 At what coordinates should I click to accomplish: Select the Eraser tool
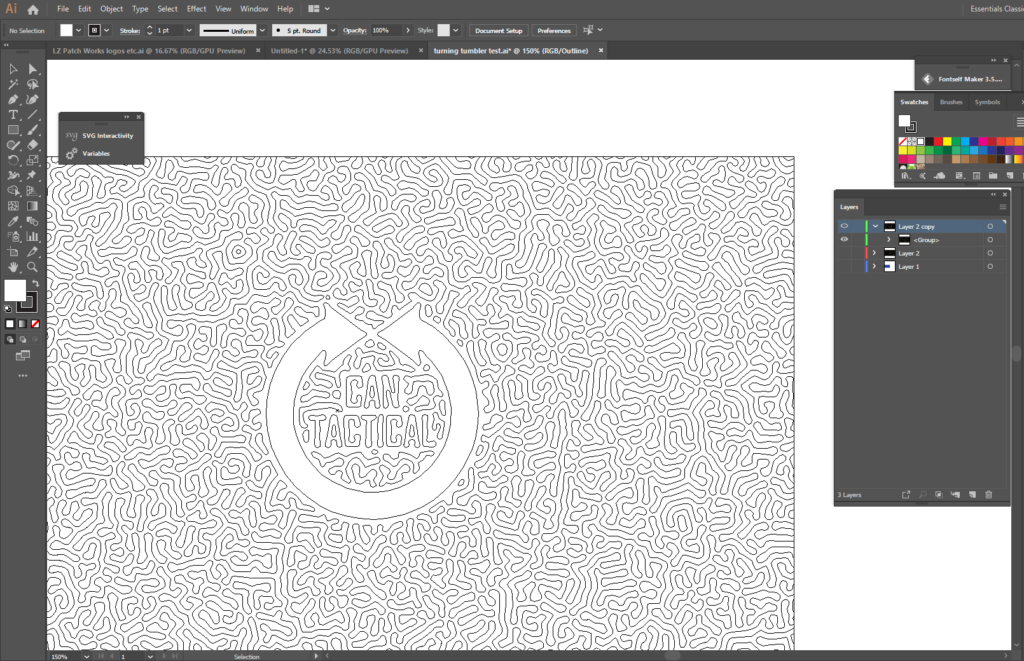pyautogui.click(x=32, y=145)
